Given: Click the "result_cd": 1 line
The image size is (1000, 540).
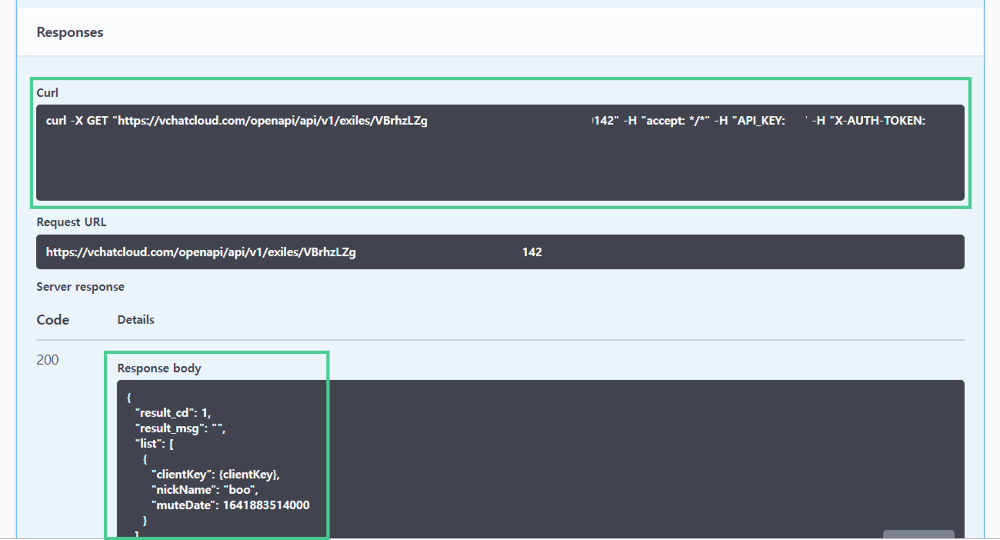Looking at the screenshot, I should point(172,412).
